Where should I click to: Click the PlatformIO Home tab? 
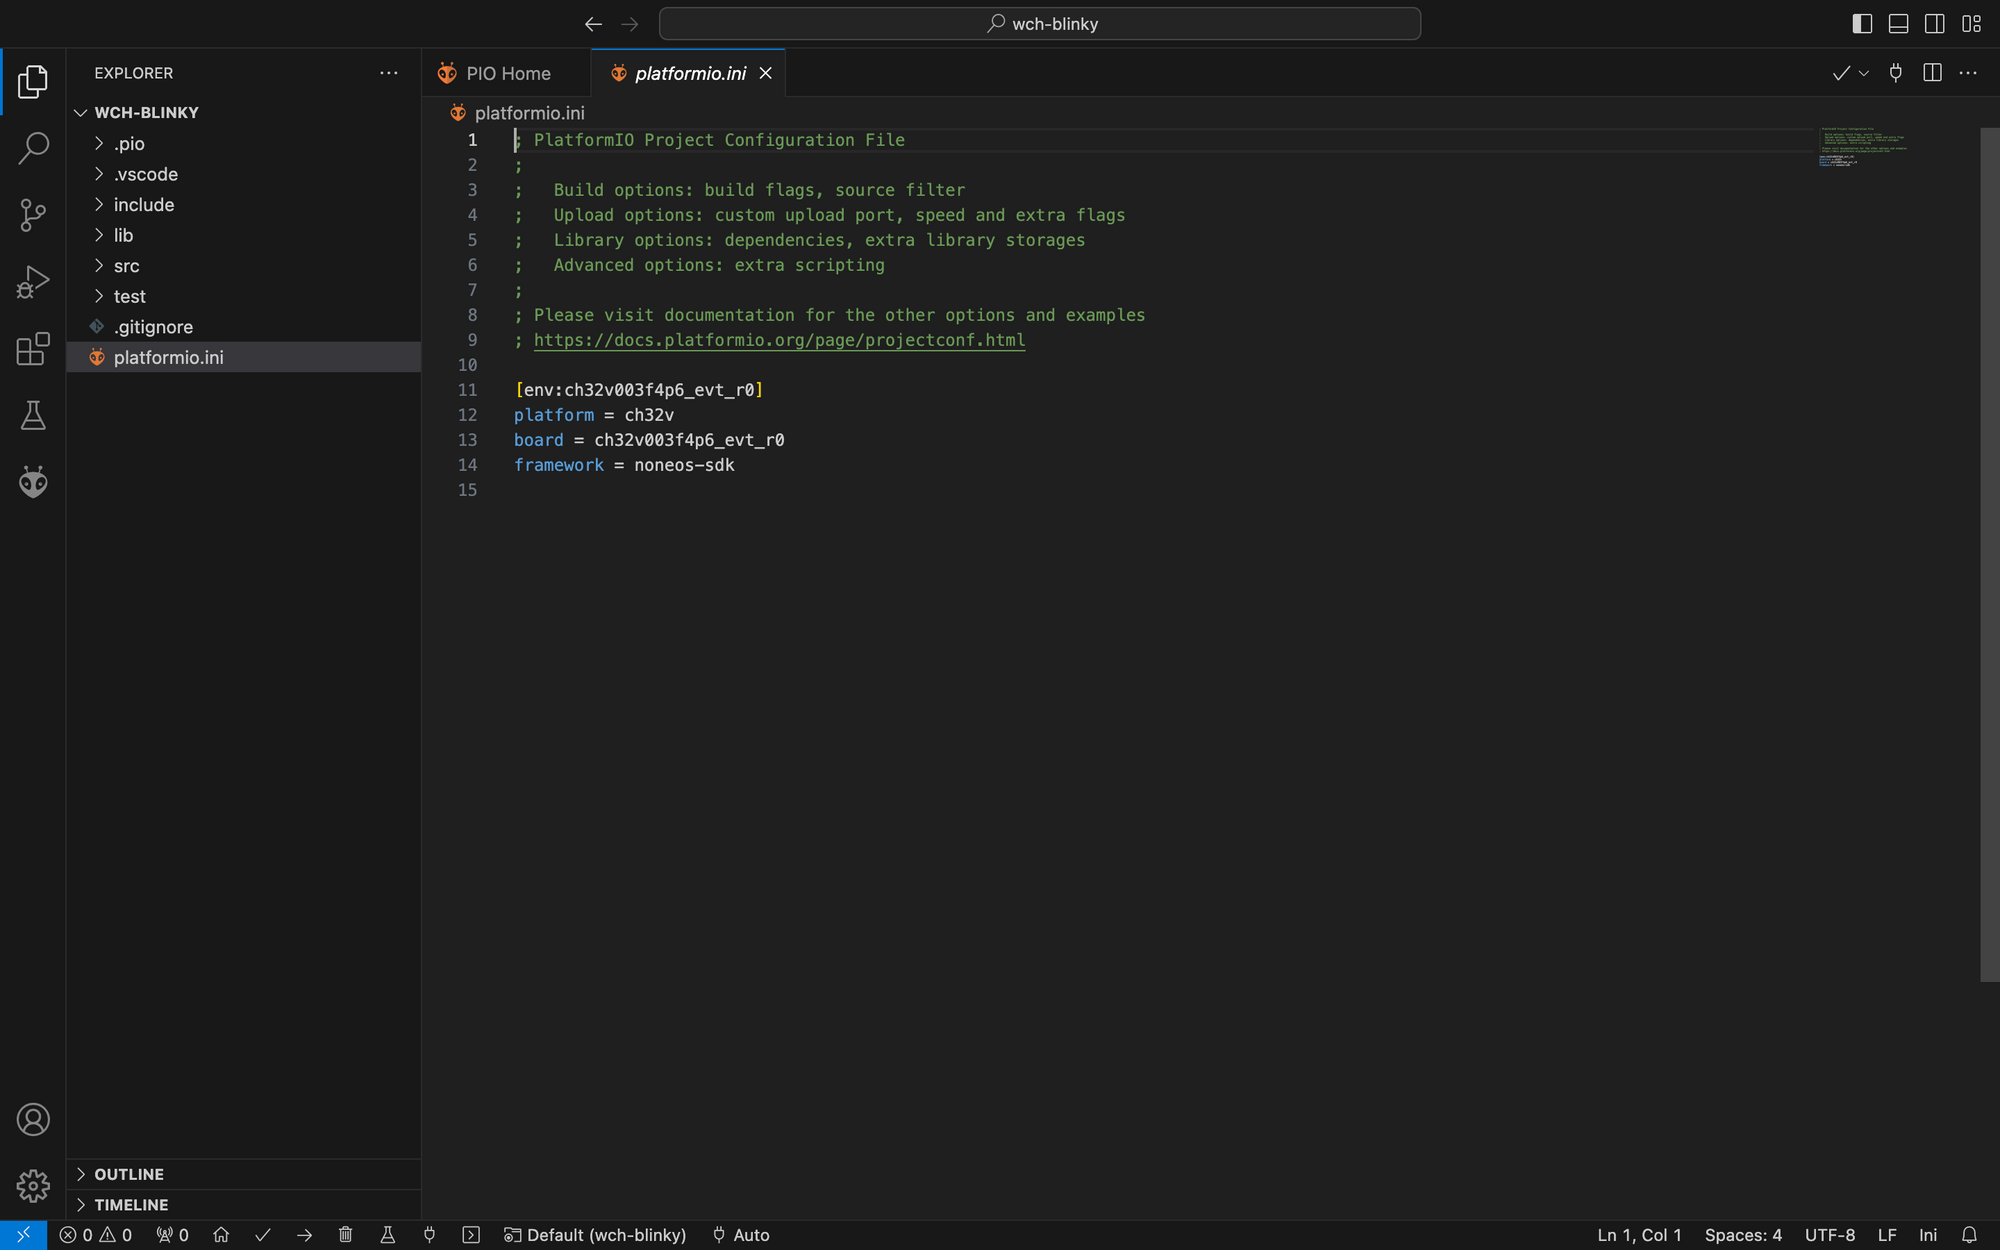coord(508,73)
